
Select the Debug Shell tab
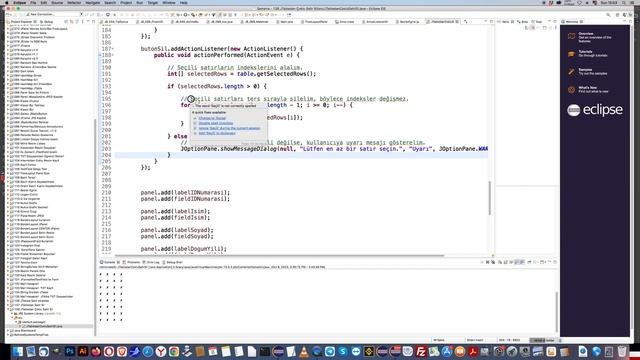pos(173,262)
